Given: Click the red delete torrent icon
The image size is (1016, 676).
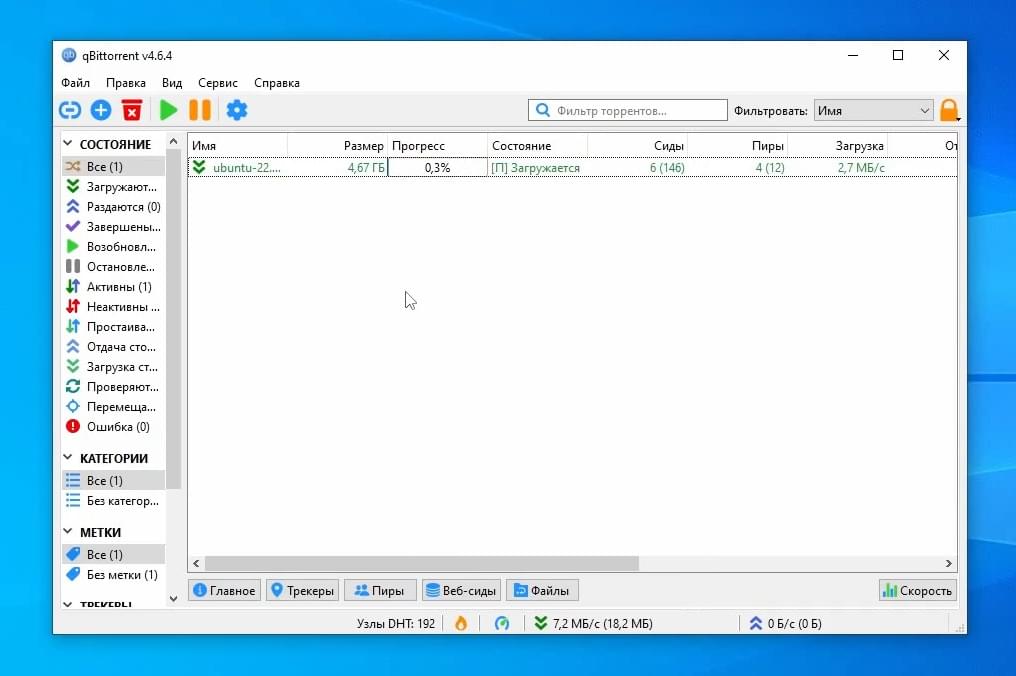Looking at the screenshot, I should coord(132,110).
